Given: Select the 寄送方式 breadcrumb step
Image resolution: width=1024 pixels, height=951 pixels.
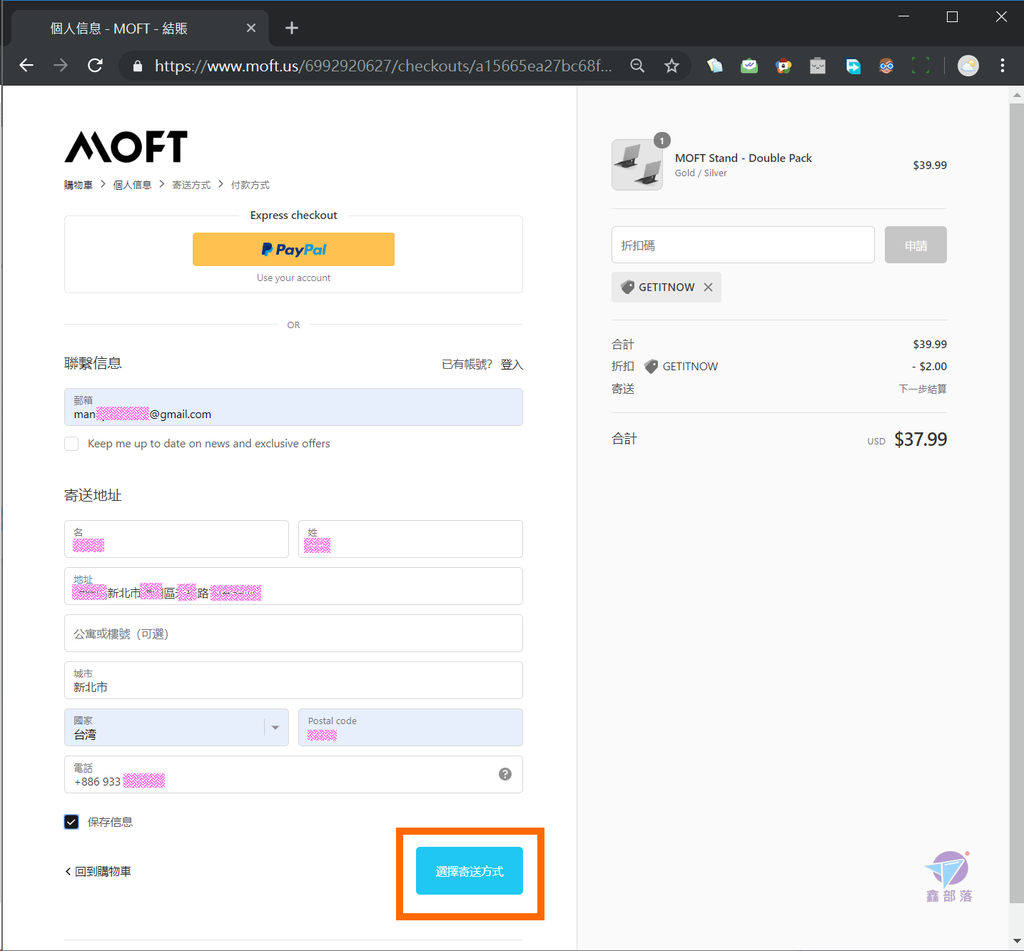Looking at the screenshot, I should point(191,185).
